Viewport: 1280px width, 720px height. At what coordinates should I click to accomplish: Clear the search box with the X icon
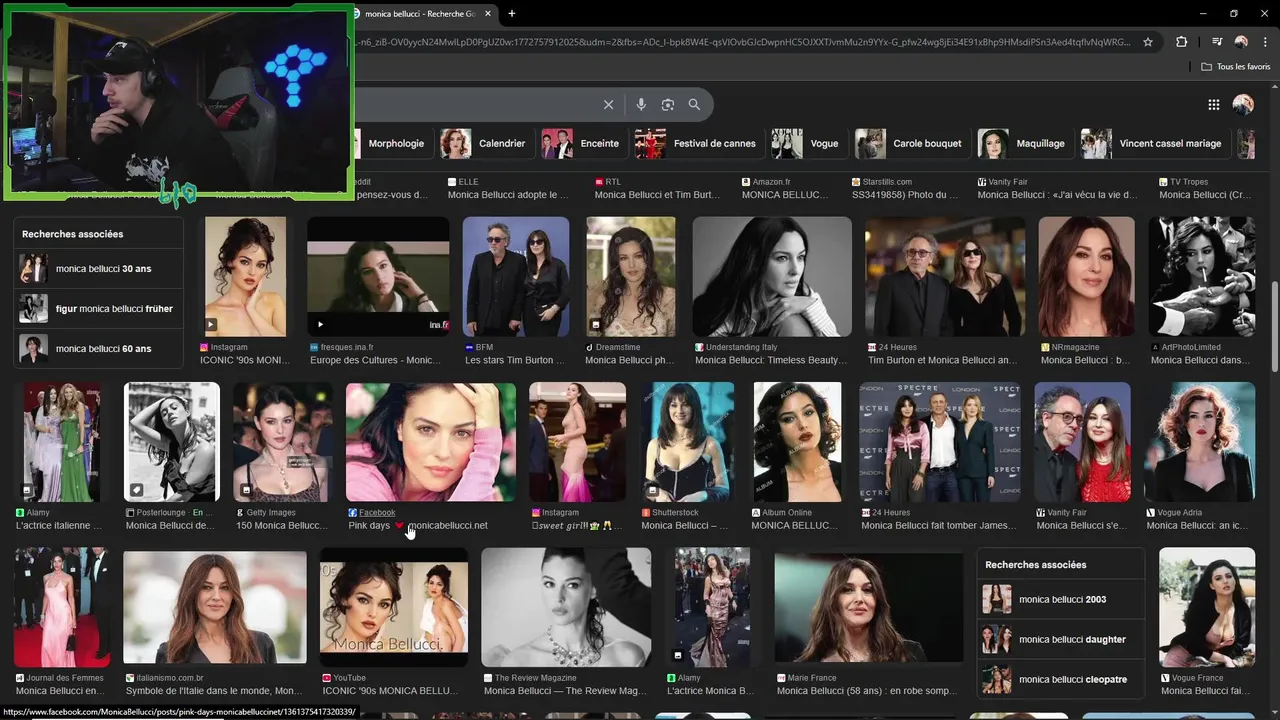tap(608, 104)
